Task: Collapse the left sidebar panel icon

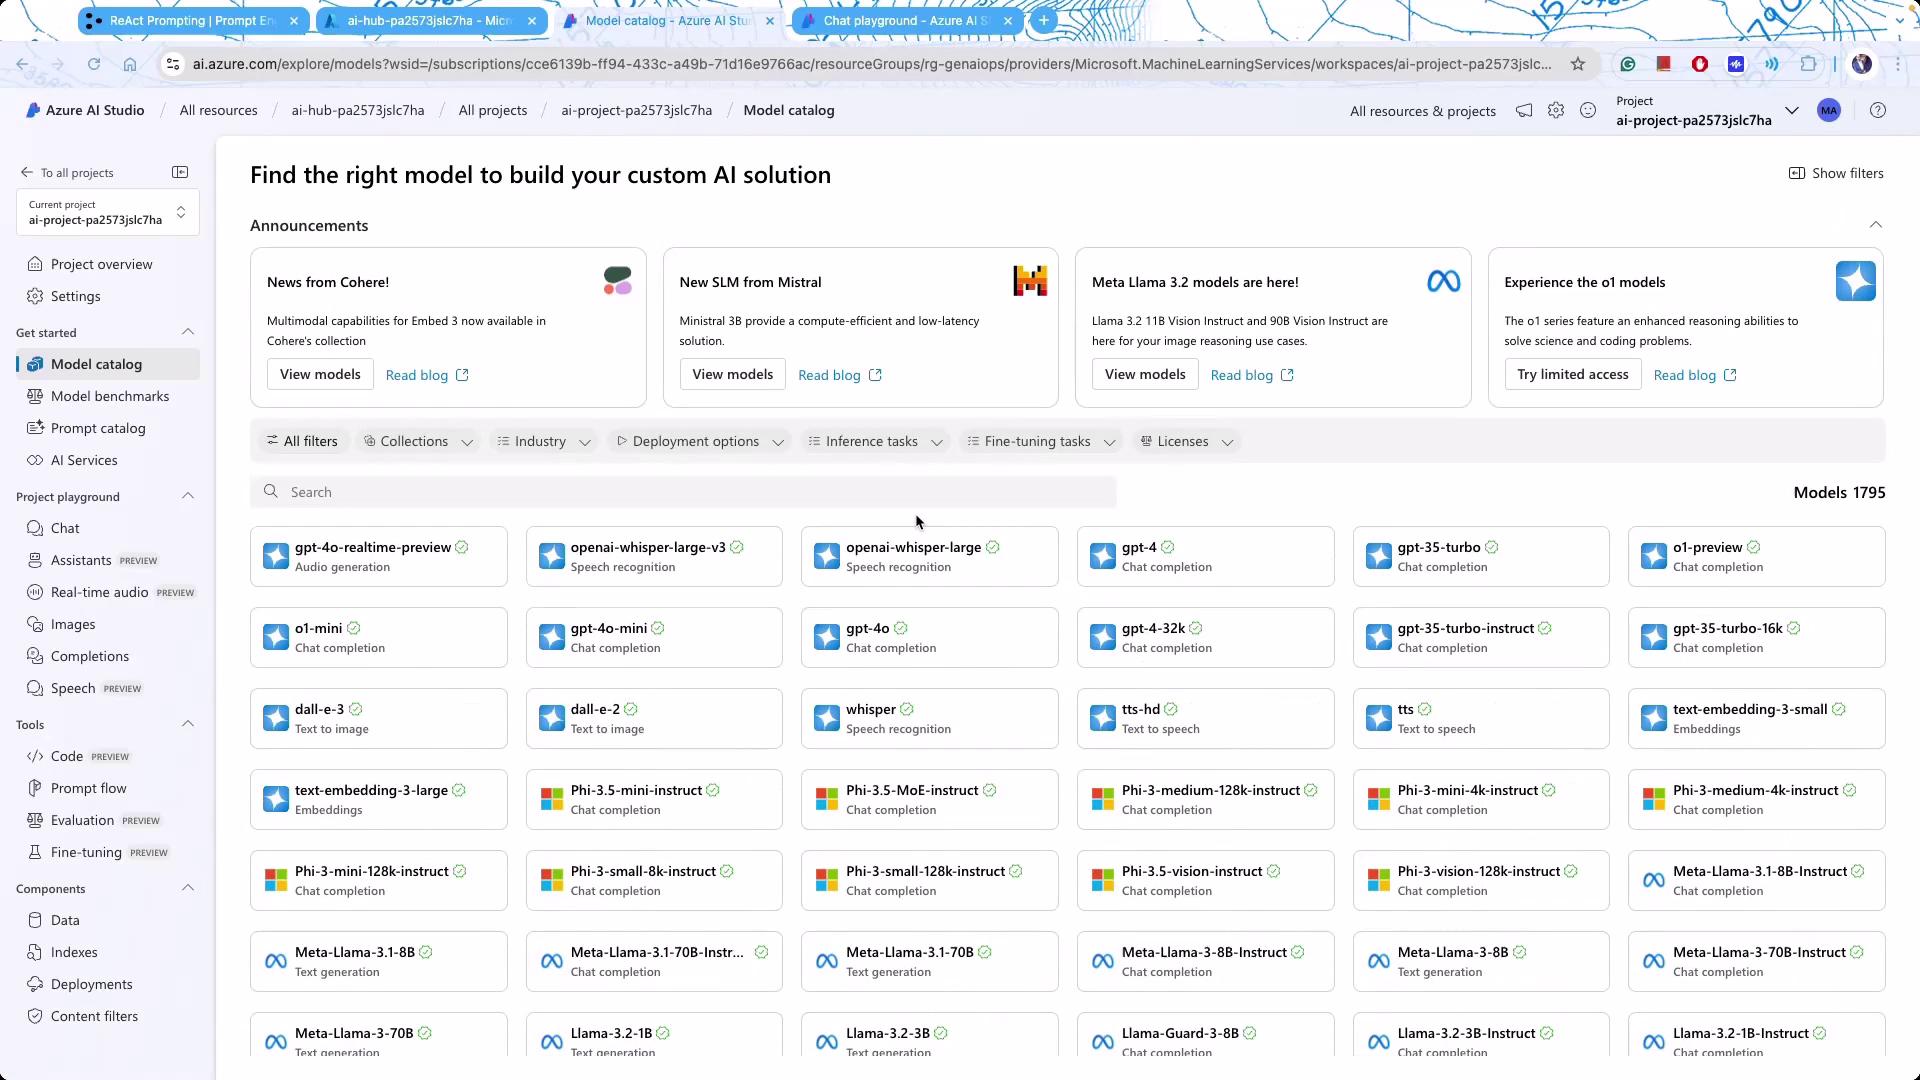Action: click(x=180, y=172)
